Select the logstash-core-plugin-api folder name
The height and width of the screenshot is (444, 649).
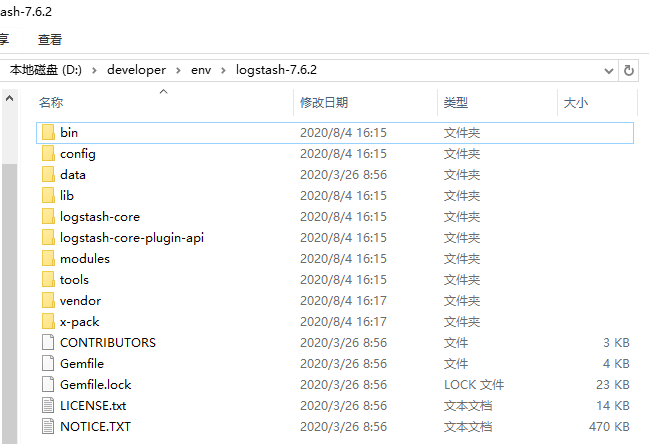click(132, 238)
